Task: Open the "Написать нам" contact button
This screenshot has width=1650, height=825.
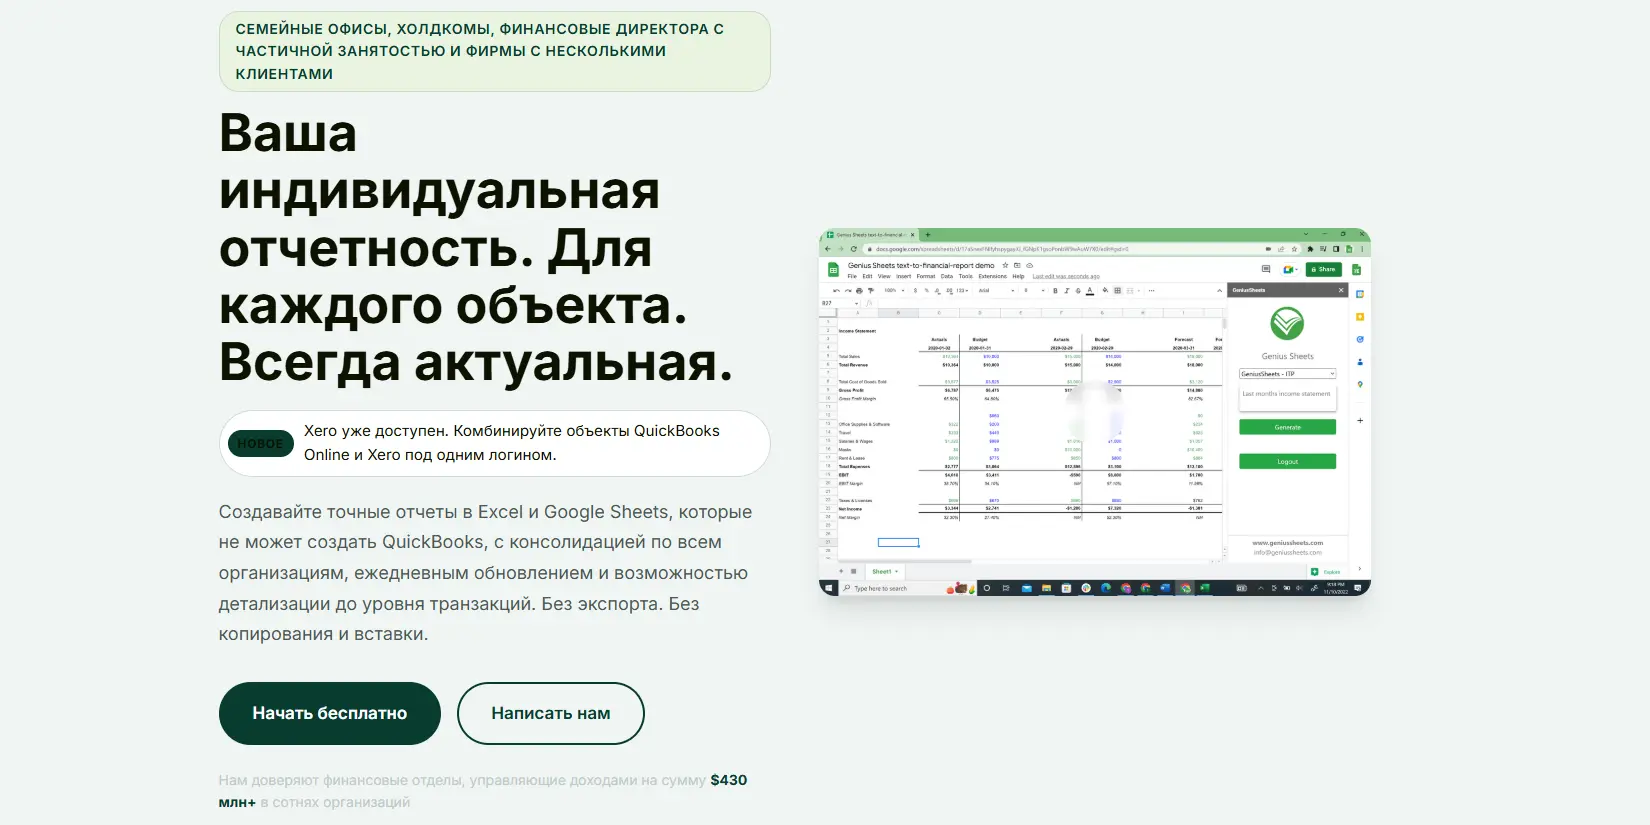Action: [x=551, y=713]
